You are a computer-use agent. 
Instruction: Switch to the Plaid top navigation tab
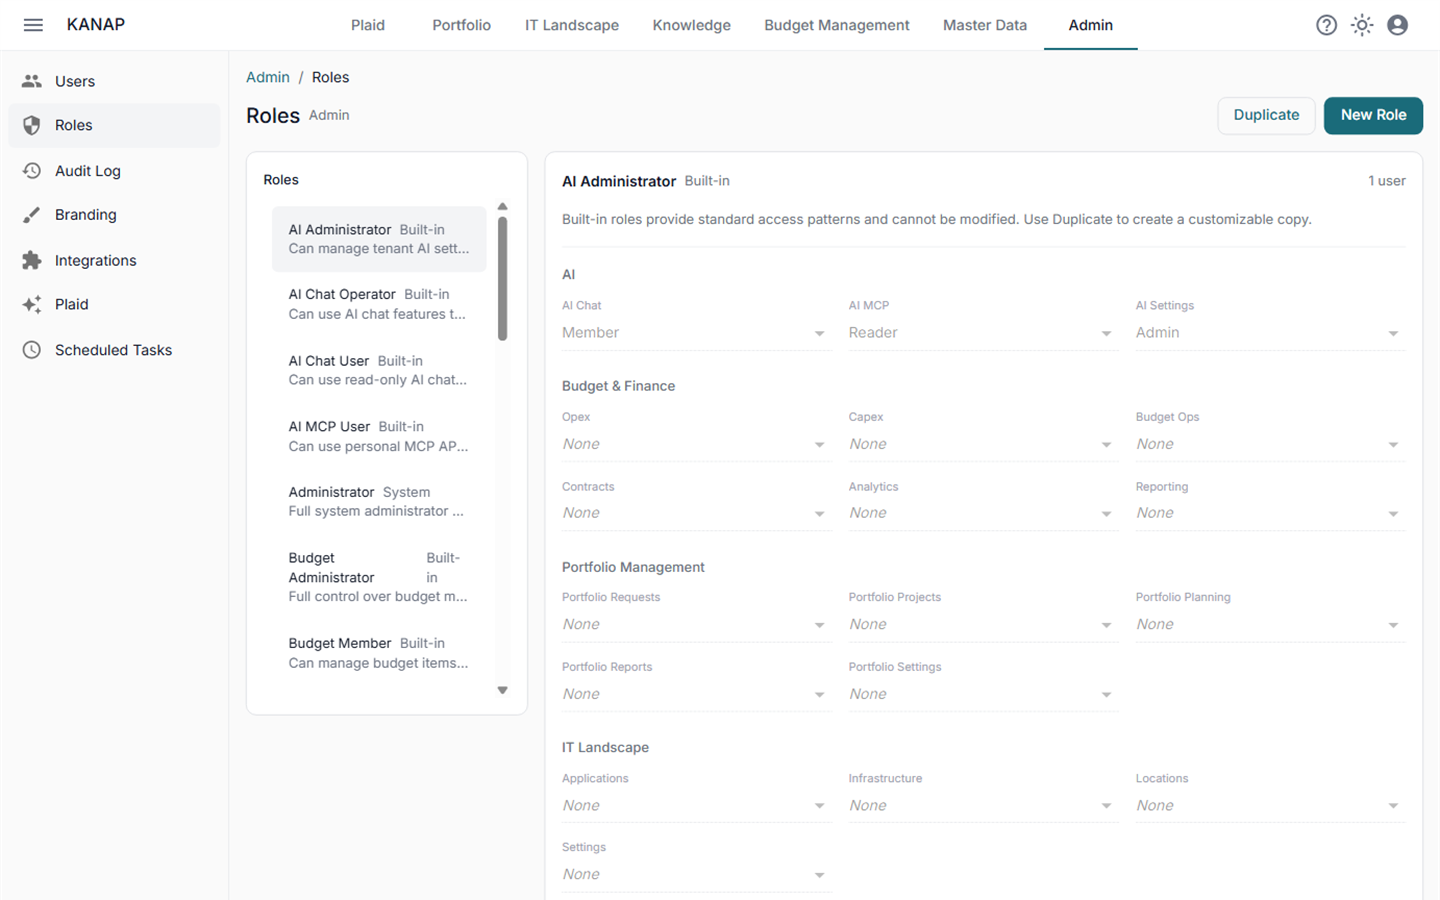click(368, 25)
